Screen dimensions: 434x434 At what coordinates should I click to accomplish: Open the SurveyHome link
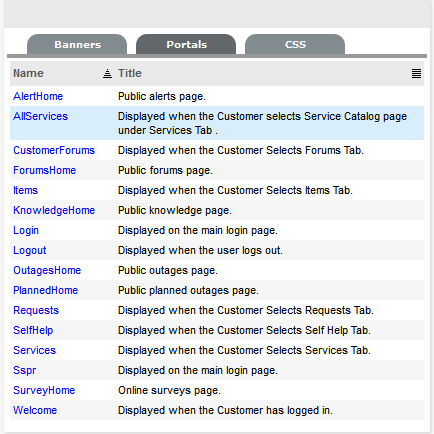pyautogui.click(x=44, y=390)
